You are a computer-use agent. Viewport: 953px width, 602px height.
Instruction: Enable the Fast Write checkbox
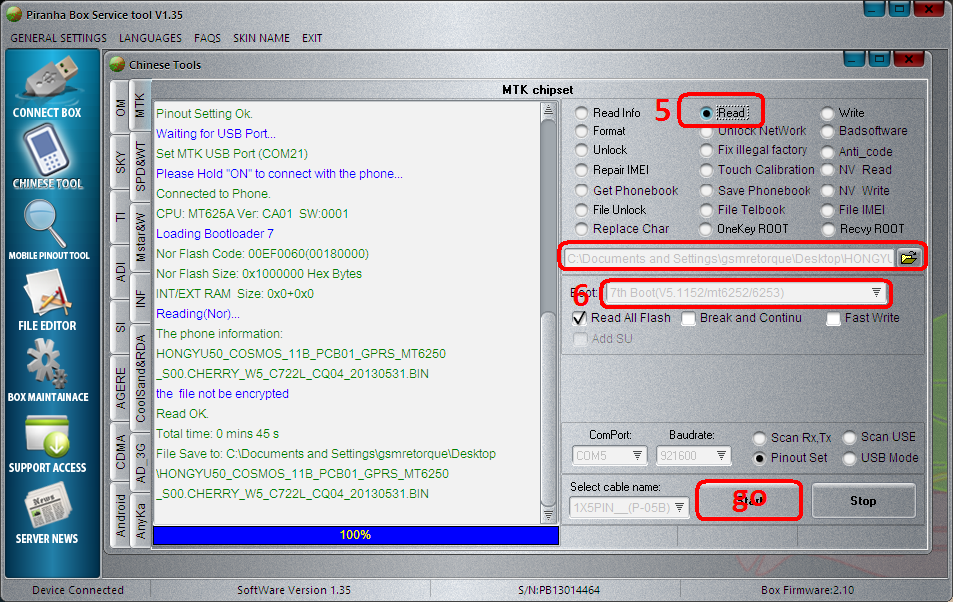(x=834, y=318)
